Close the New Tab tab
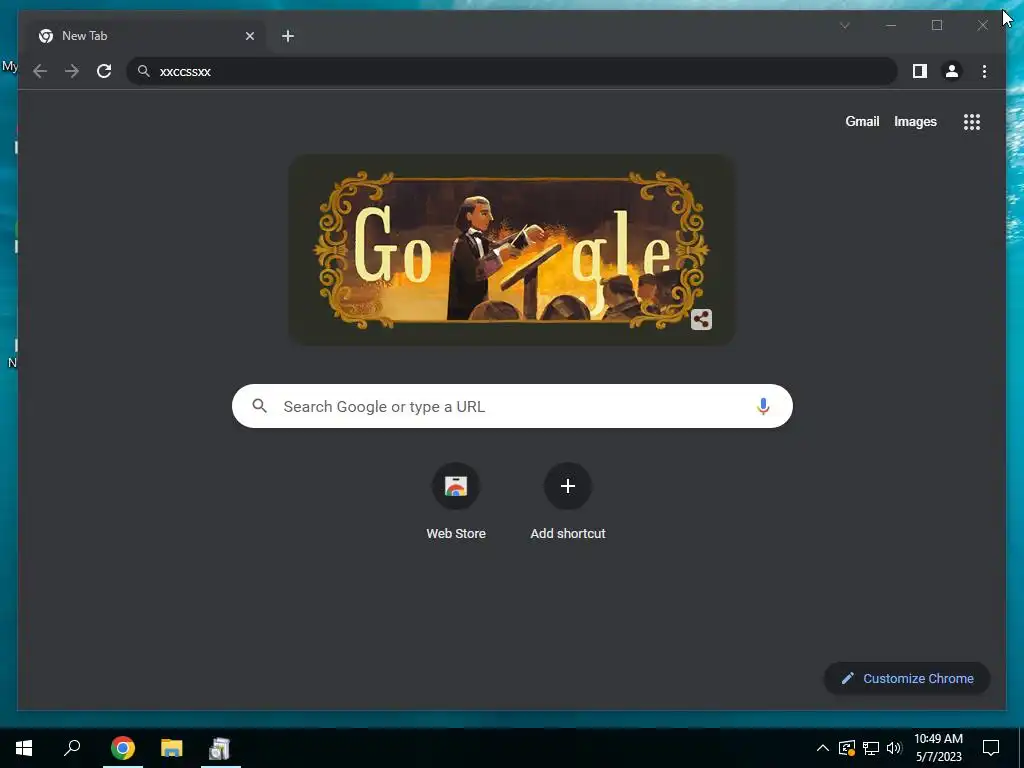The width and height of the screenshot is (1024, 768). click(249, 36)
